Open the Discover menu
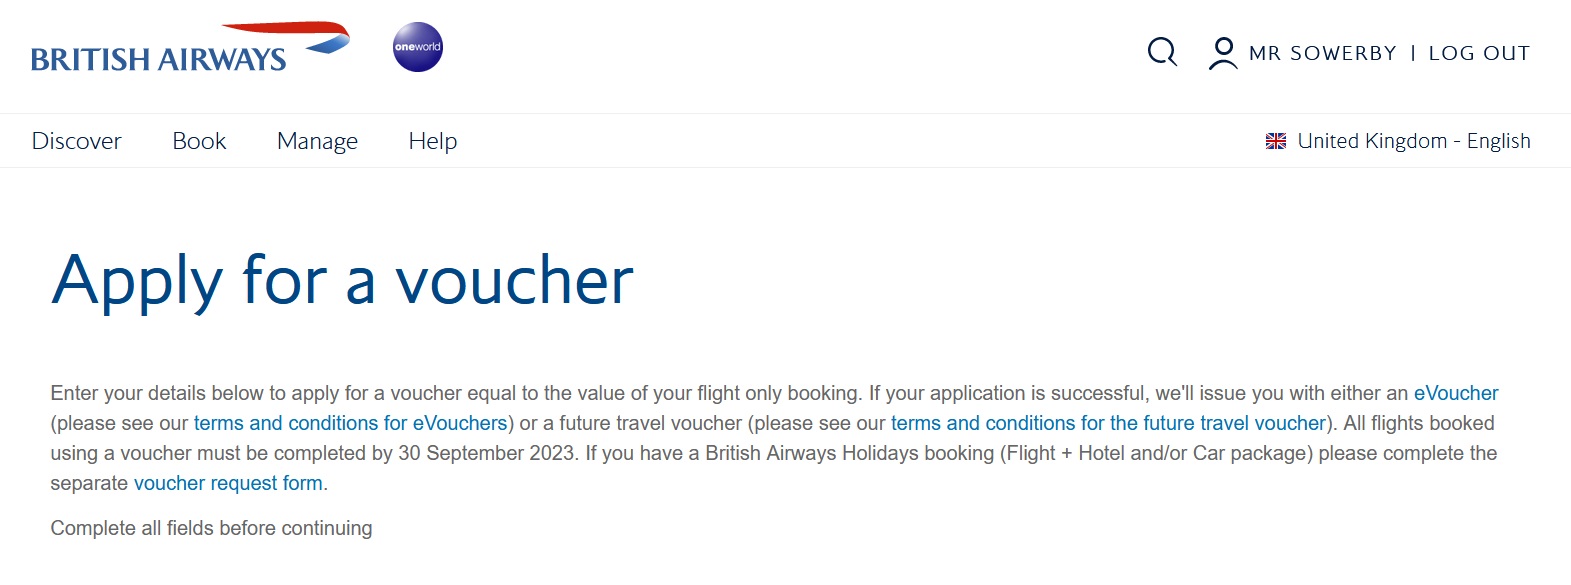 point(77,141)
